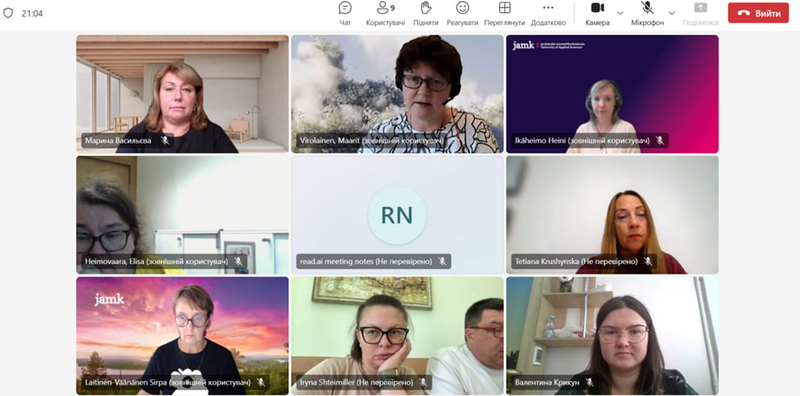The image size is (800, 396).
Task: Open Реагувати reactions menu
Action: point(462,14)
